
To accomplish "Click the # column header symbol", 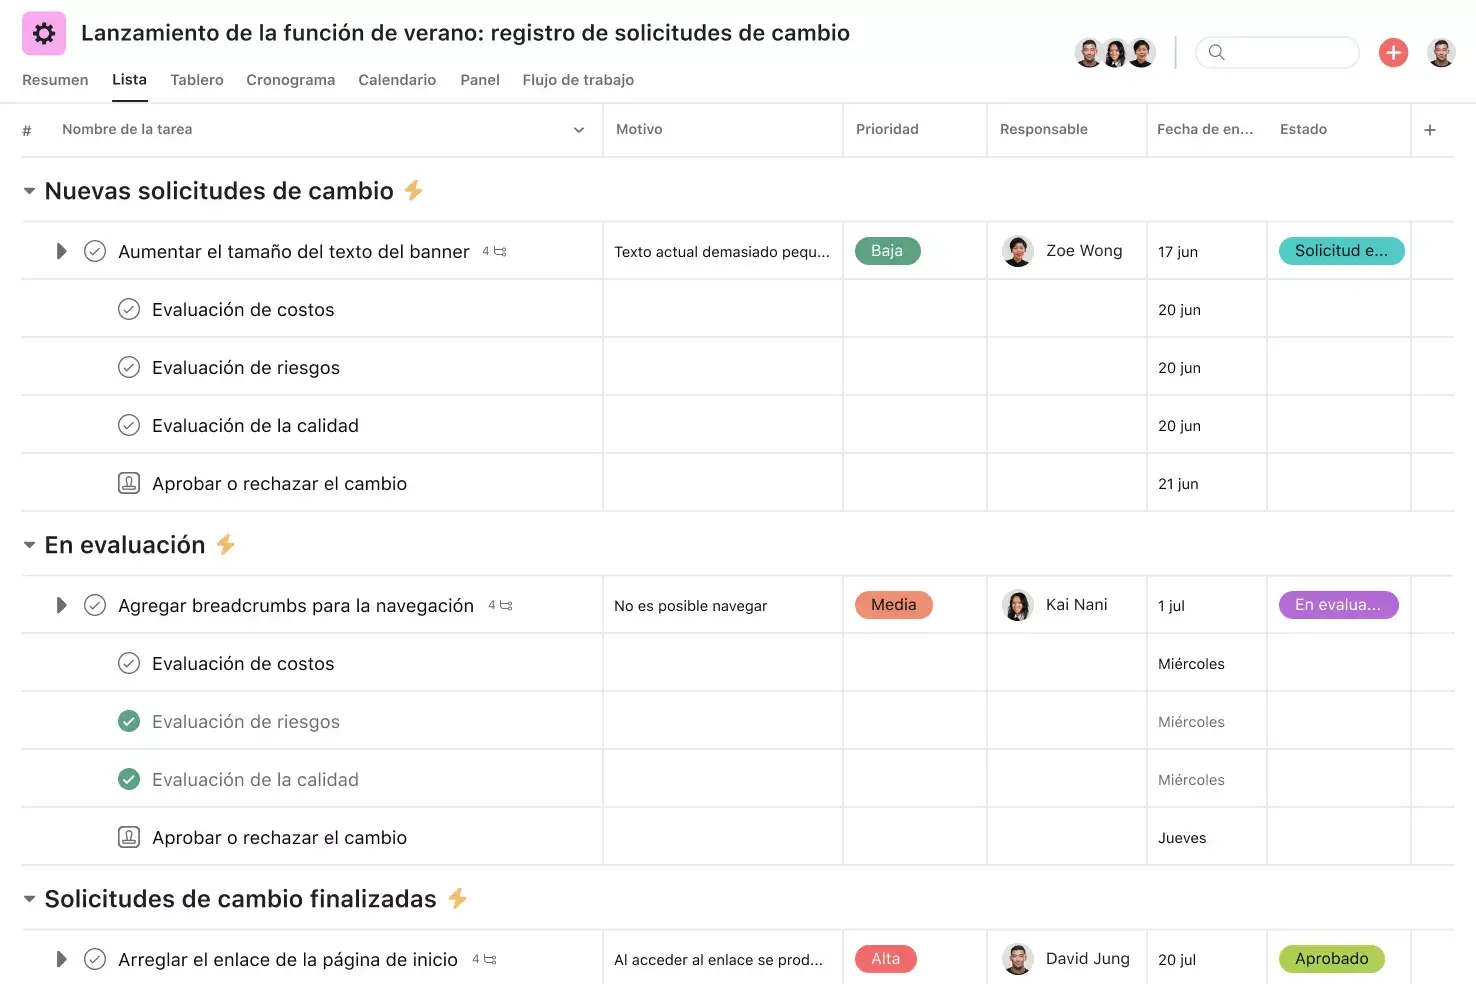I will click(27, 130).
